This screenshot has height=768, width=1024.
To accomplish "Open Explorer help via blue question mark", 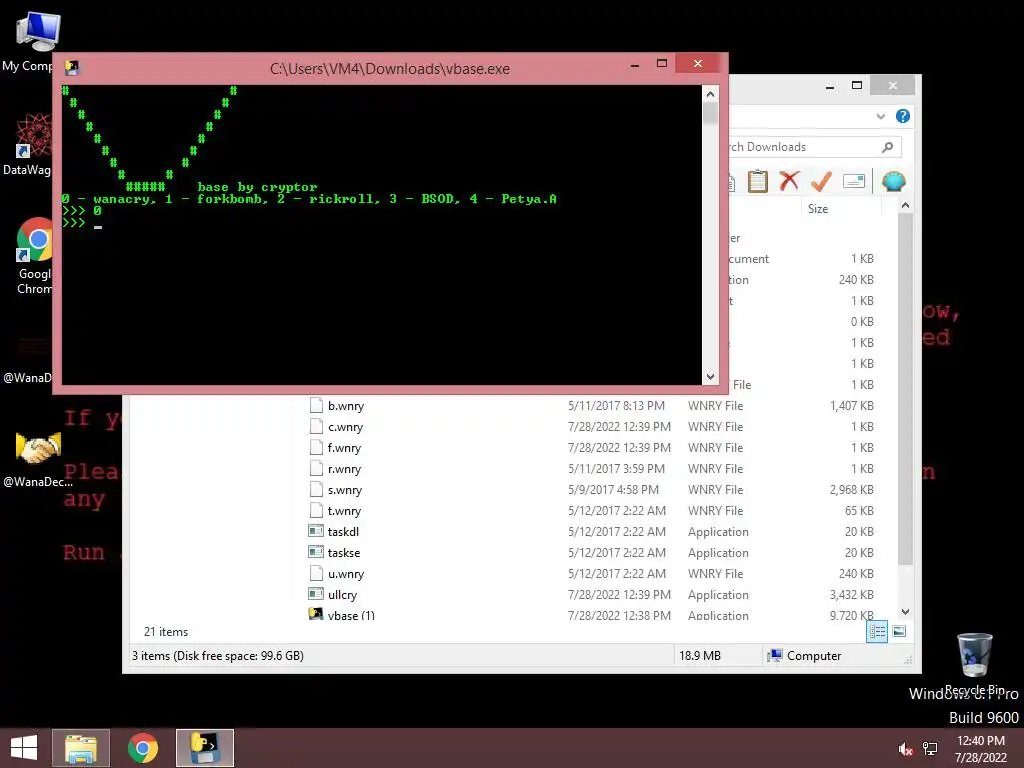I will coord(903,116).
